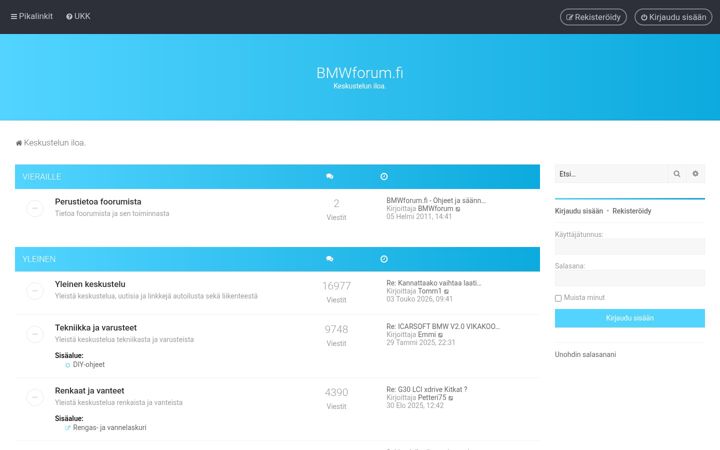The image size is (720, 450).
Task: Open the DIY-ohjeet subforum
Action: tap(89, 365)
